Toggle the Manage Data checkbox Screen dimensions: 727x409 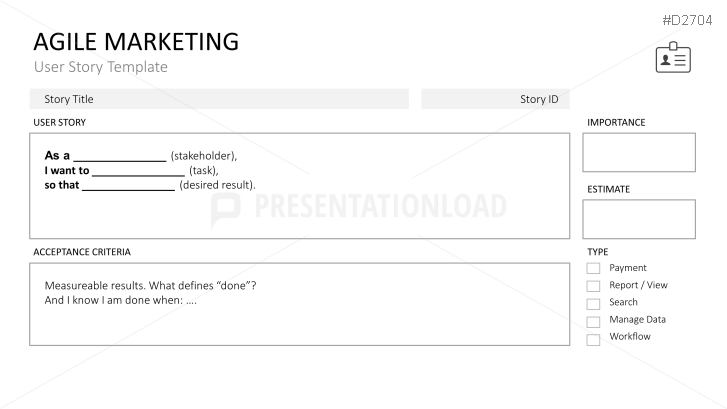[x=593, y=321]
